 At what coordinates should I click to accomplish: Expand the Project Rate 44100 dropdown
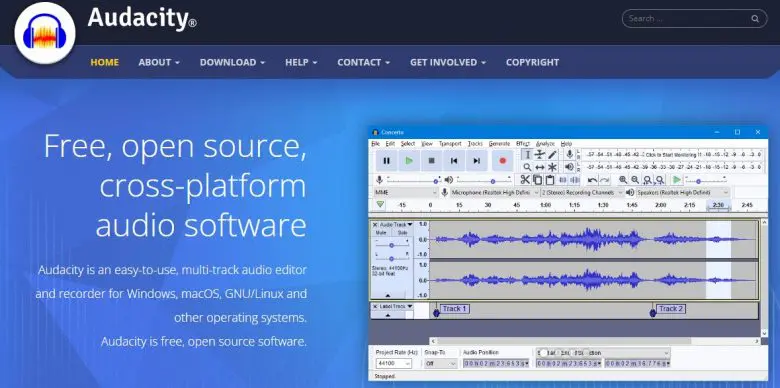coord(393,364)
